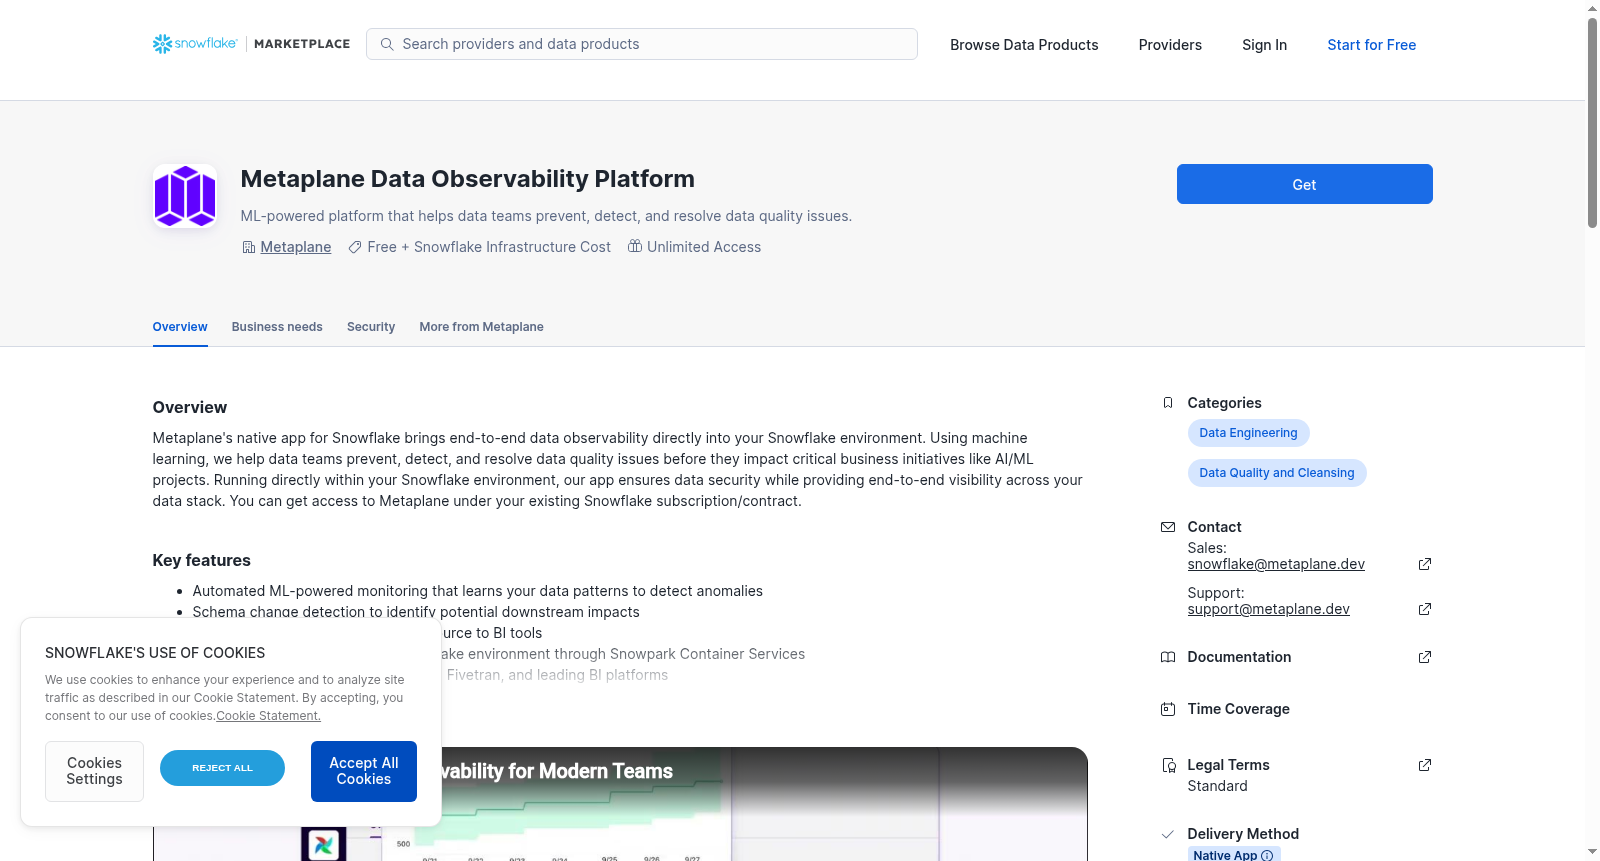
Task: Click the Unlimited Access gift icon
Action: (635, 247)
